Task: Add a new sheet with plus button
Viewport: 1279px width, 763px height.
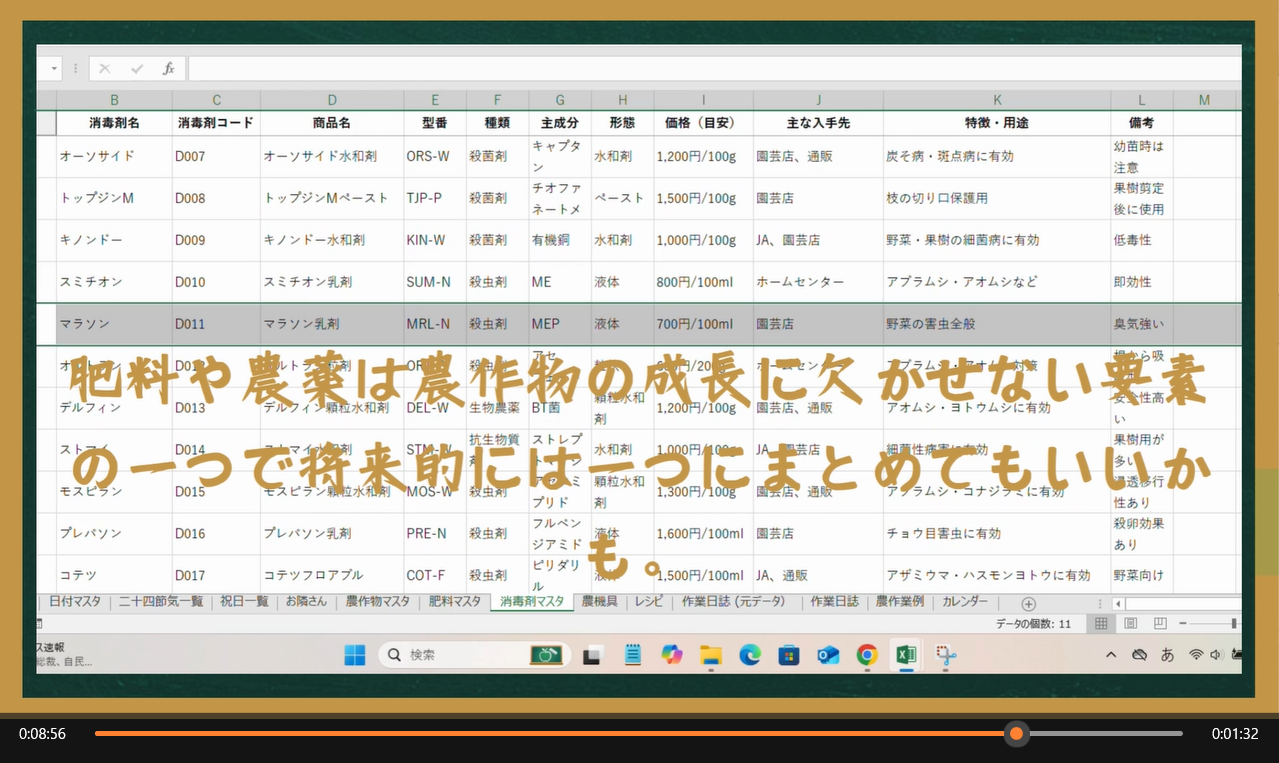Action: (x=1028, y=604)
